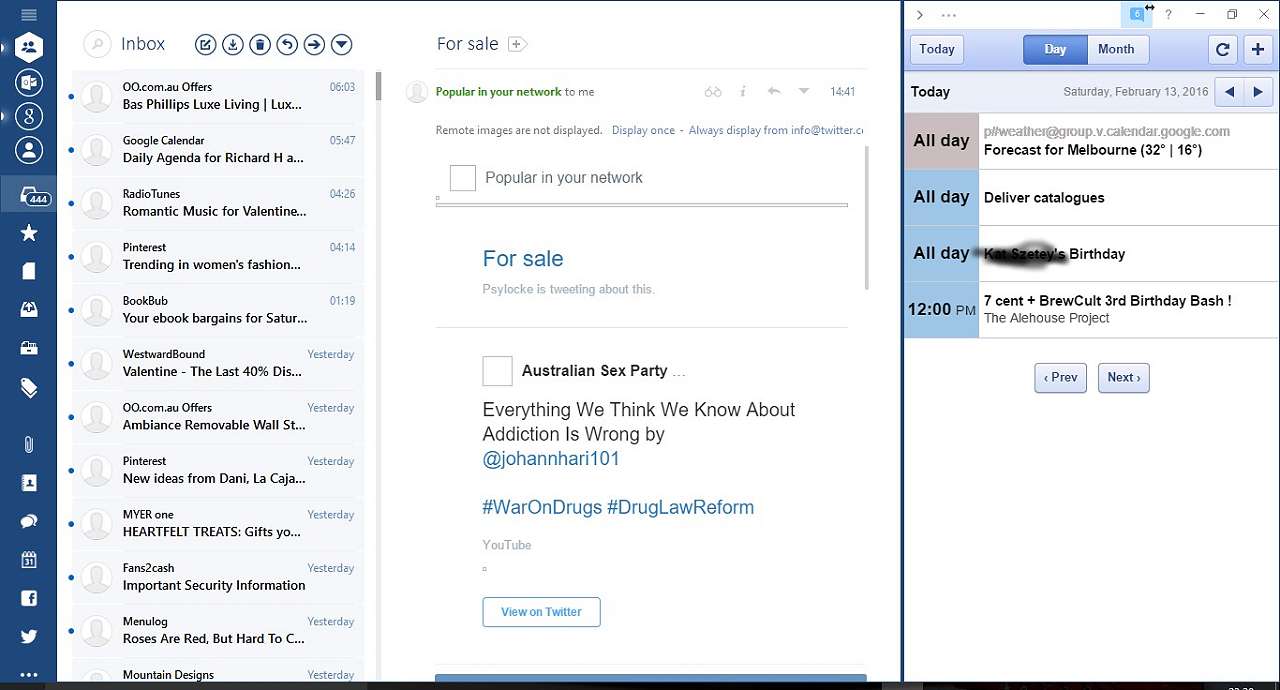Show message info with the i icon
1280x690 pixels.
pos(742,92)
